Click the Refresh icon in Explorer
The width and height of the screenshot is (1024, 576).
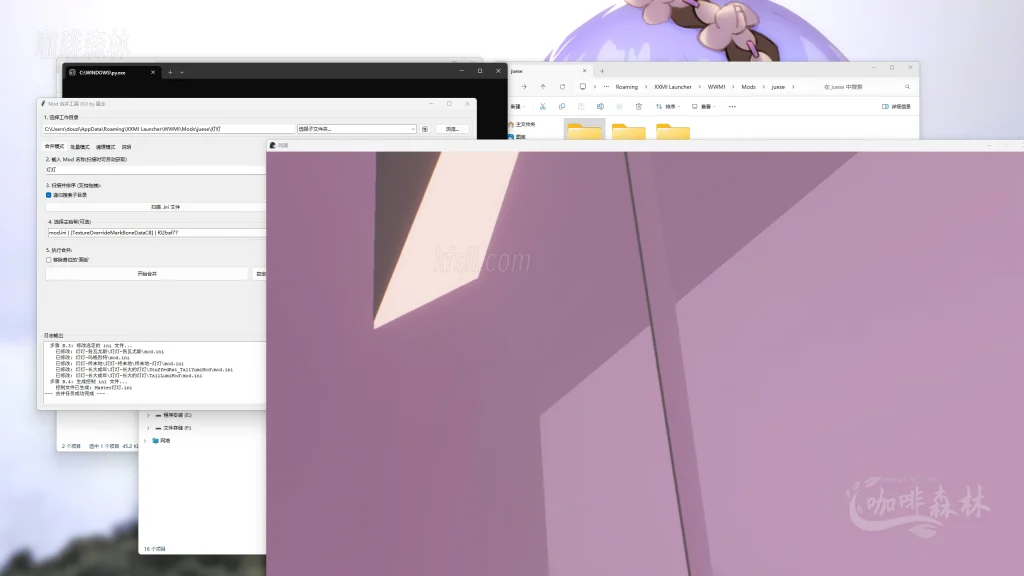click(563, 87)
